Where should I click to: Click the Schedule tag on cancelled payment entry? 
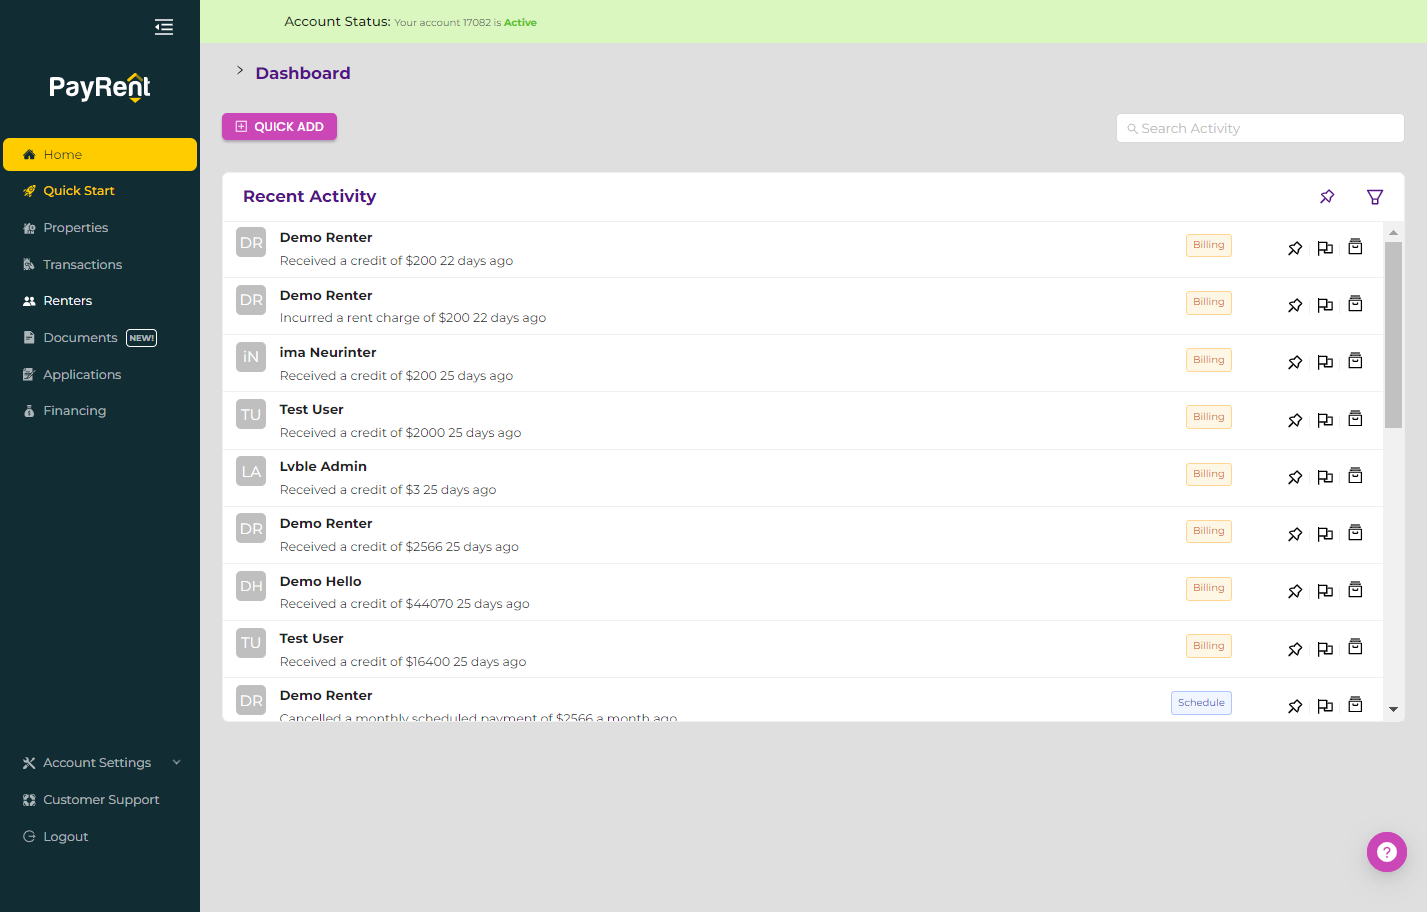[x=1201, y=703]
